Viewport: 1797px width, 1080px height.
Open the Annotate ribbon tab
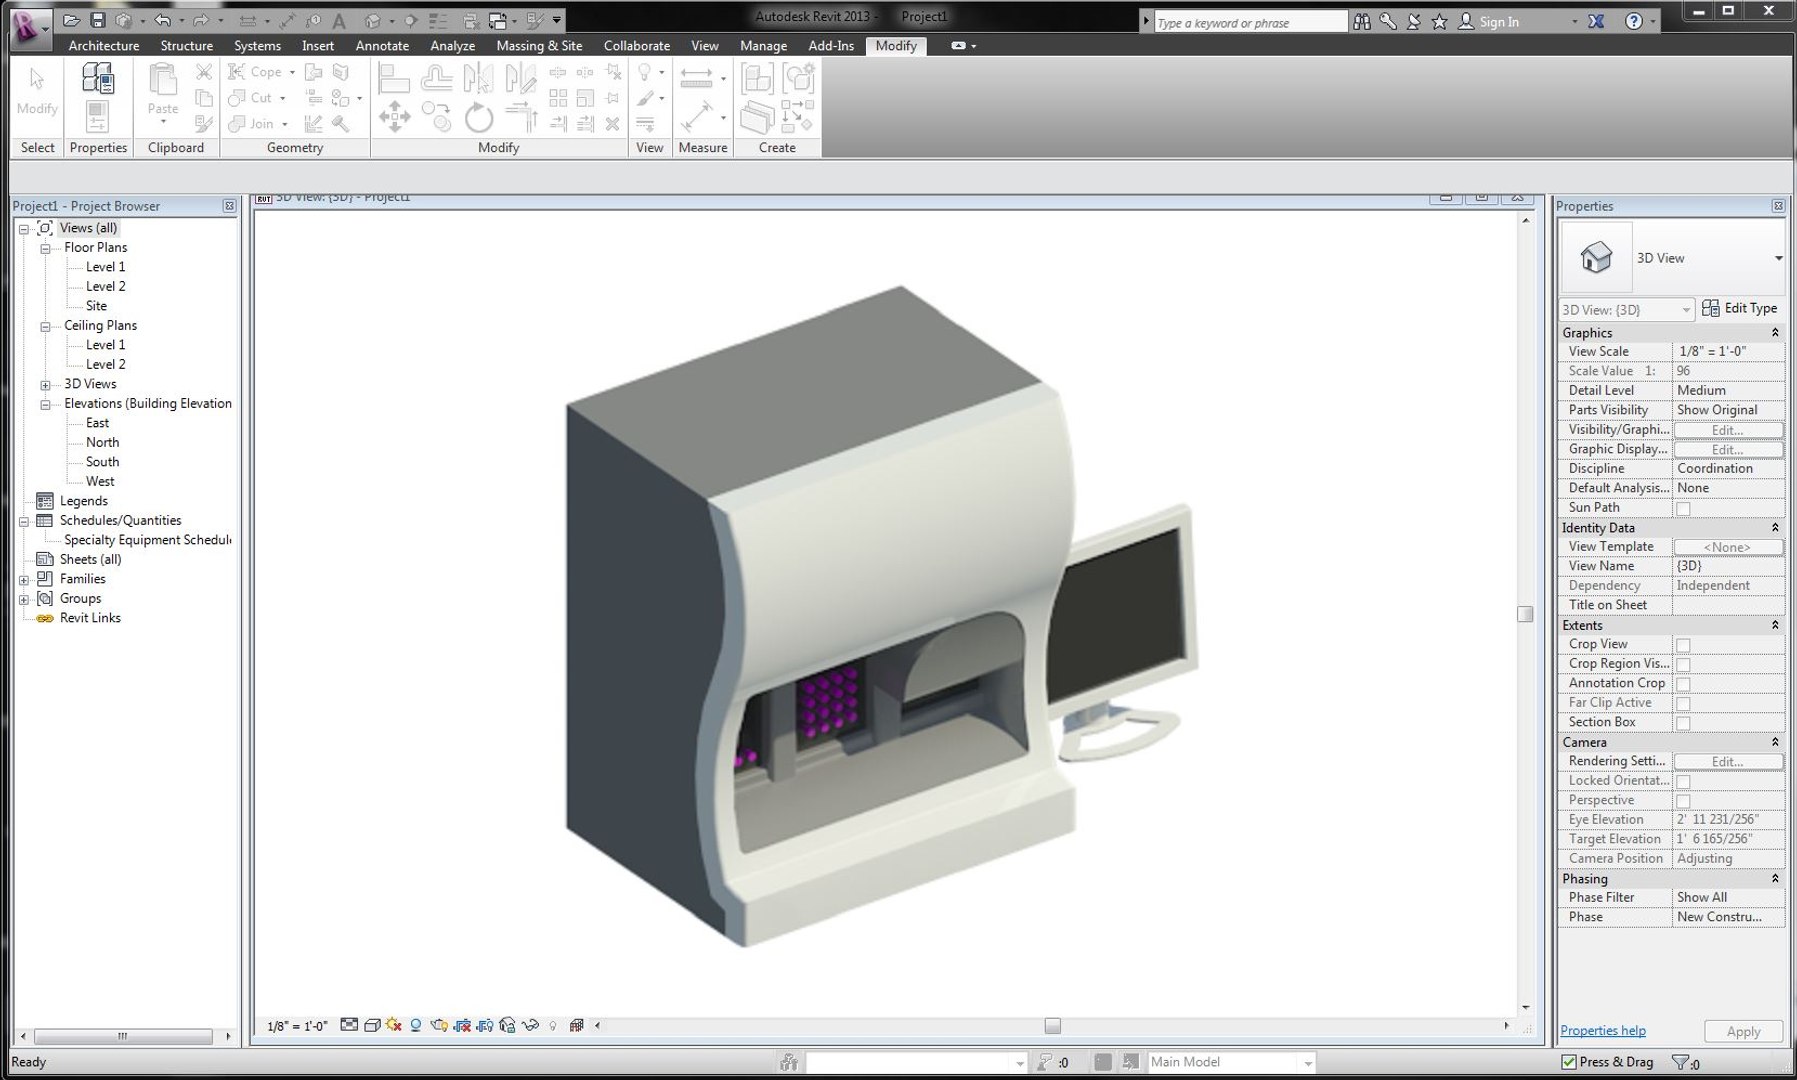coord(382,46)
